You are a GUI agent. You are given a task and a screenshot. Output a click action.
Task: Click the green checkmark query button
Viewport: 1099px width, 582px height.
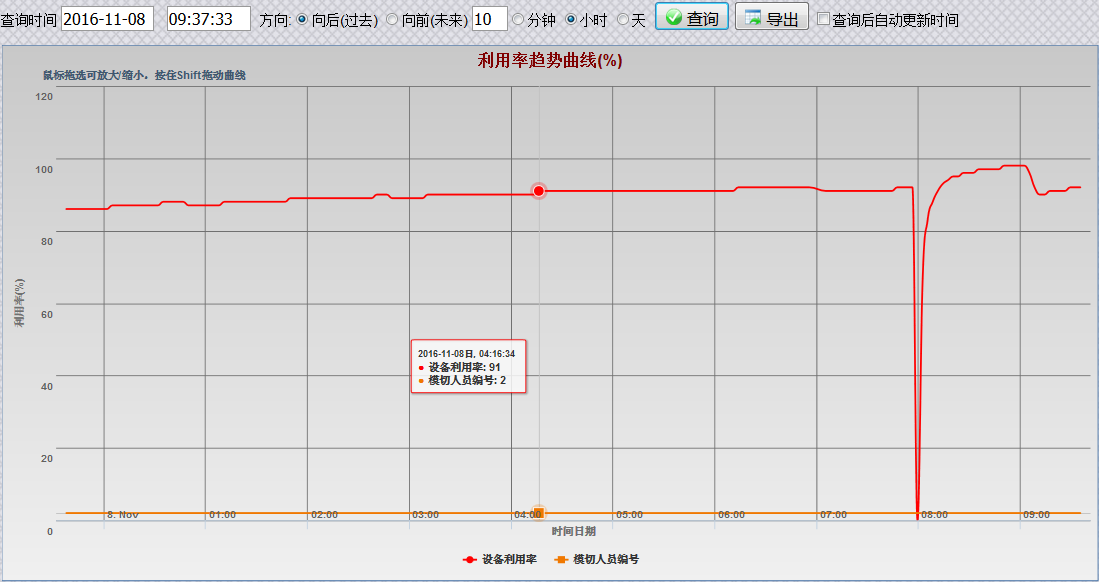click(x=691, y=17)
